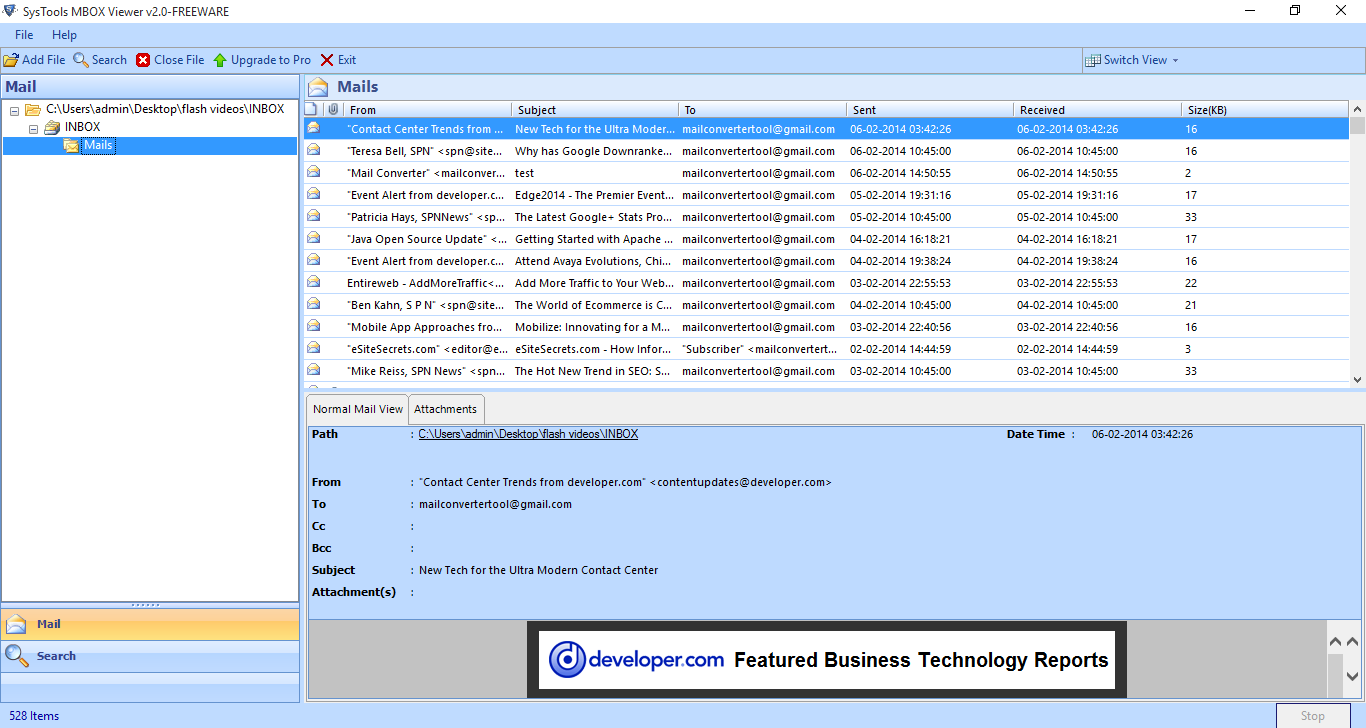Click the mail list scrollbar down arrow

coord(1357,379)
